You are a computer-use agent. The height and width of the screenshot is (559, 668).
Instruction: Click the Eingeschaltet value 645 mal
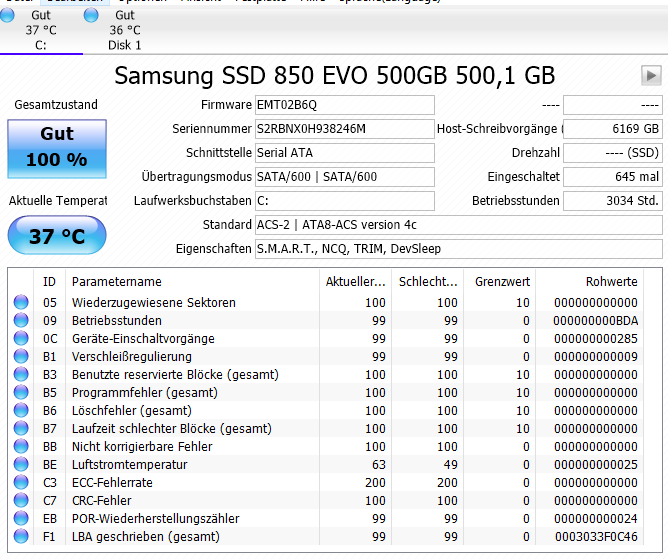click(613, 176)
